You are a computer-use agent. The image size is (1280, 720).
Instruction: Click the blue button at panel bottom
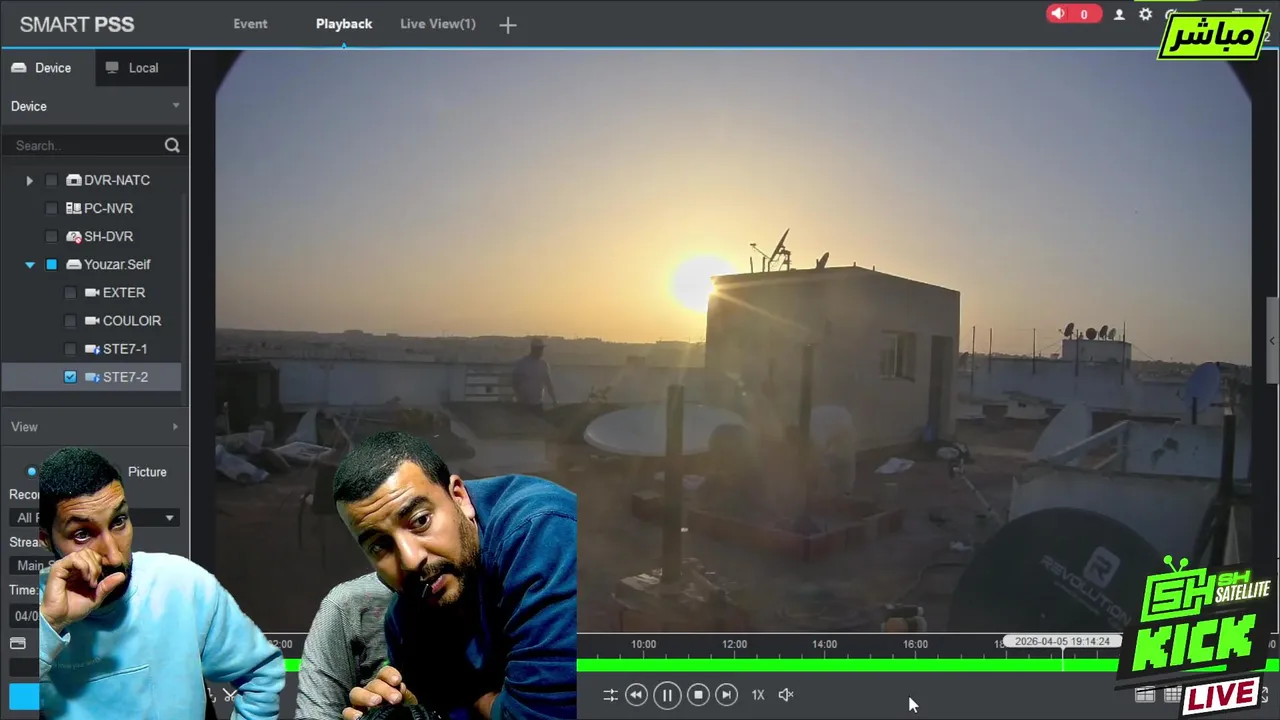(24, 696)
